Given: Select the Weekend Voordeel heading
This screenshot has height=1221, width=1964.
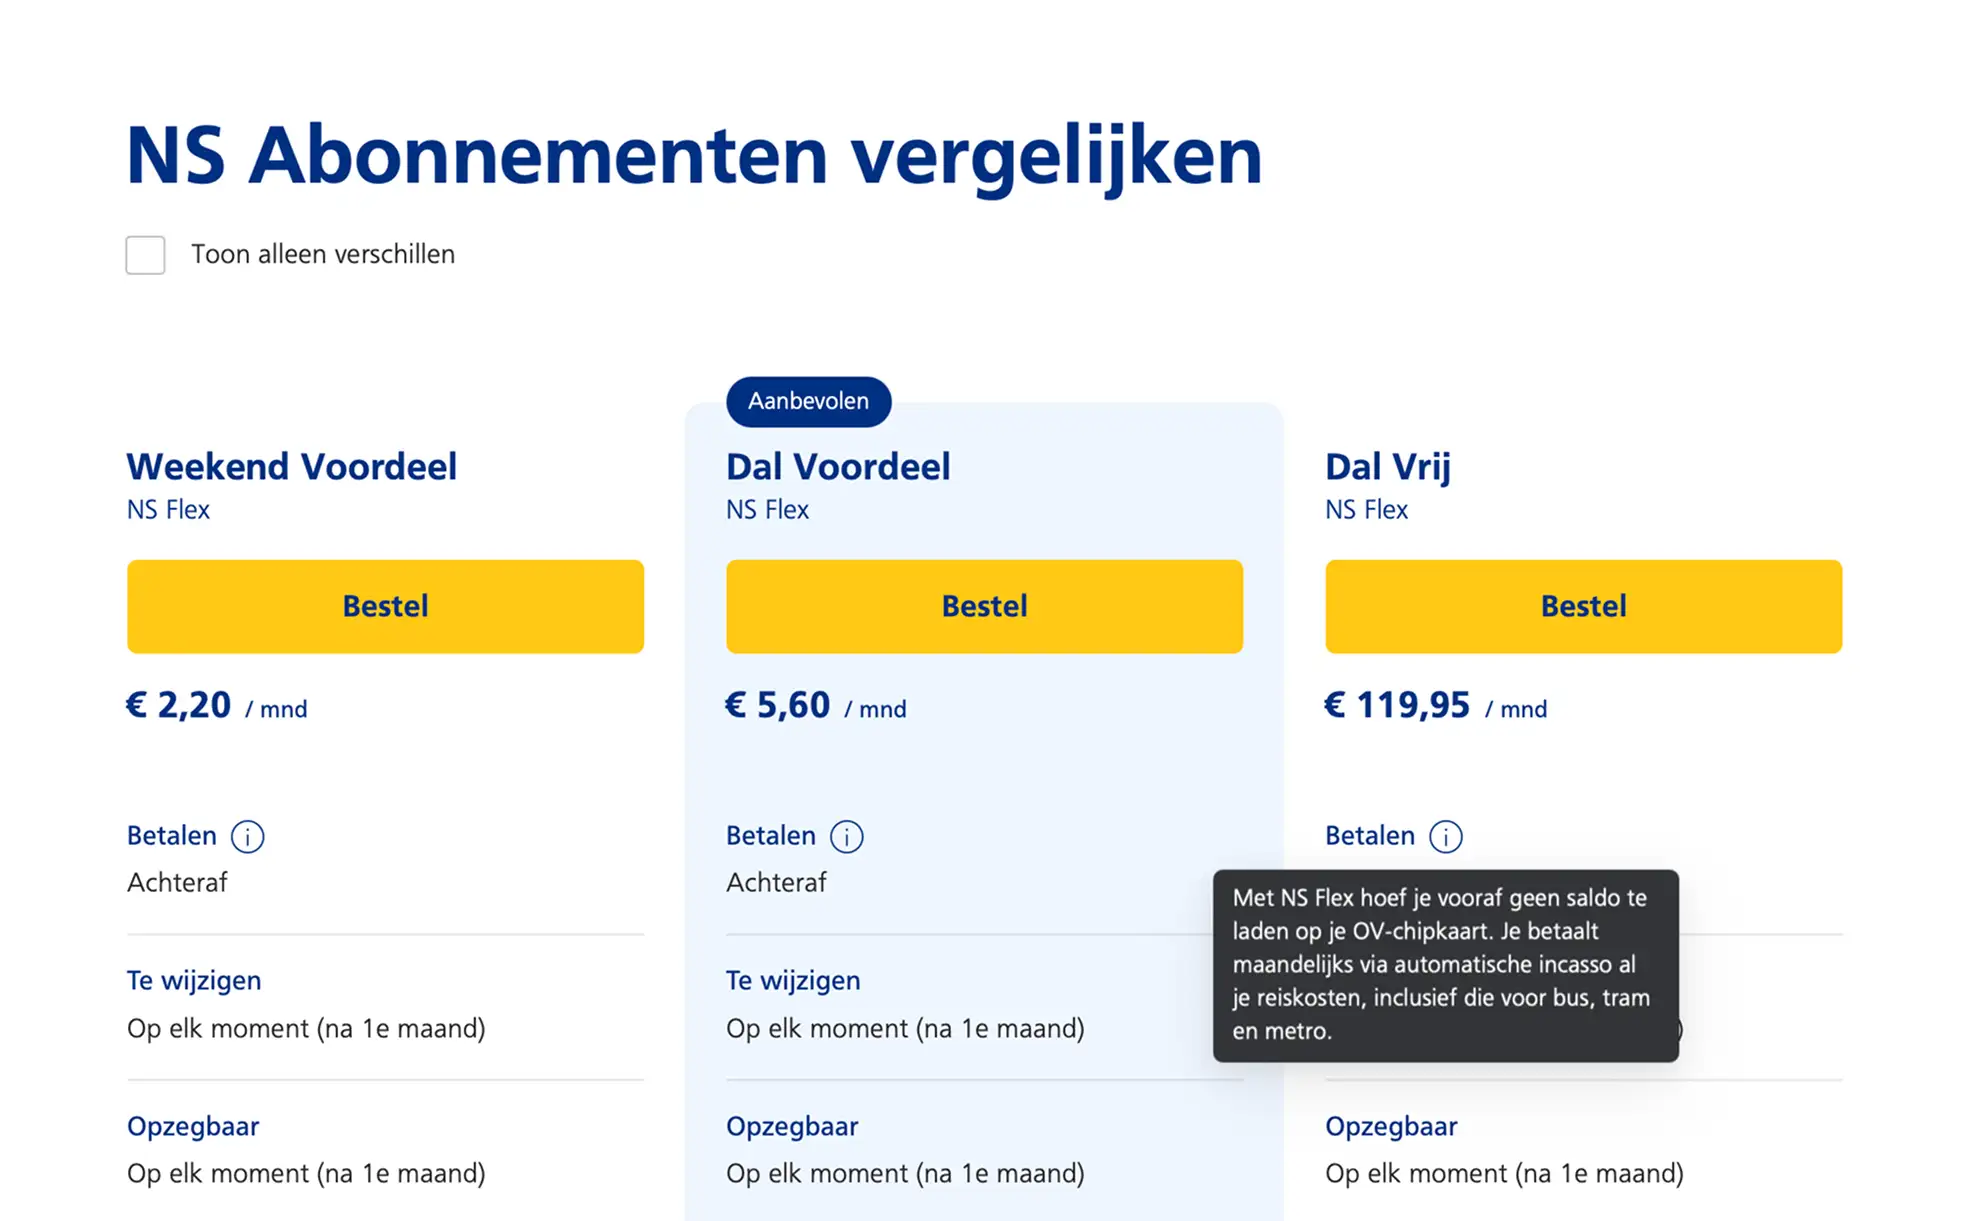Looking at the screenshot, I should pos(291,466).
